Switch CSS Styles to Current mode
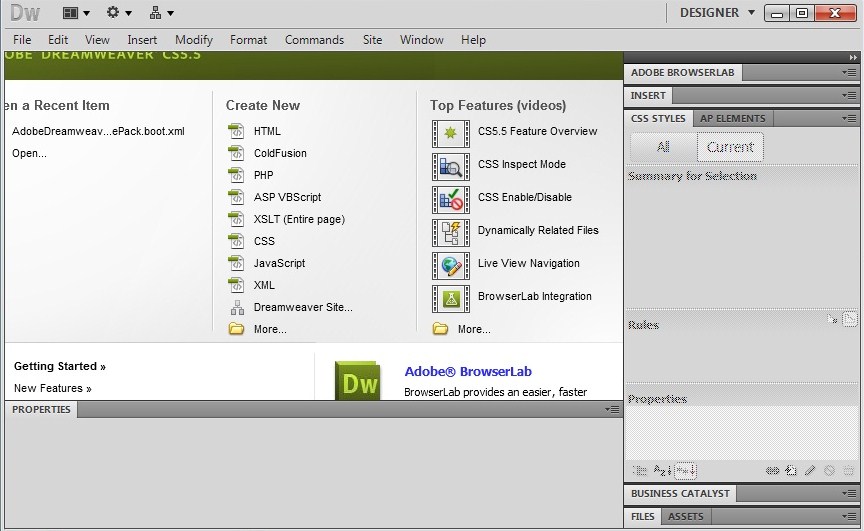The height and width of the screenshot is (531, 864). 730,147
